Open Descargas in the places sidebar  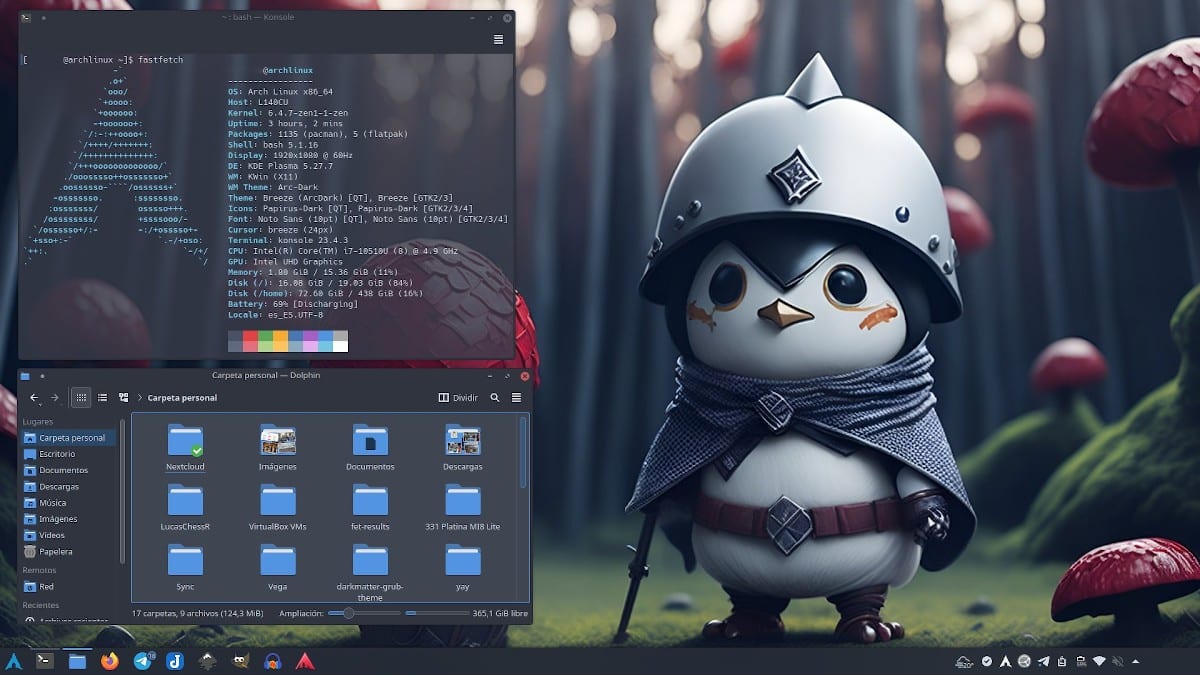(x=69, y=487)
